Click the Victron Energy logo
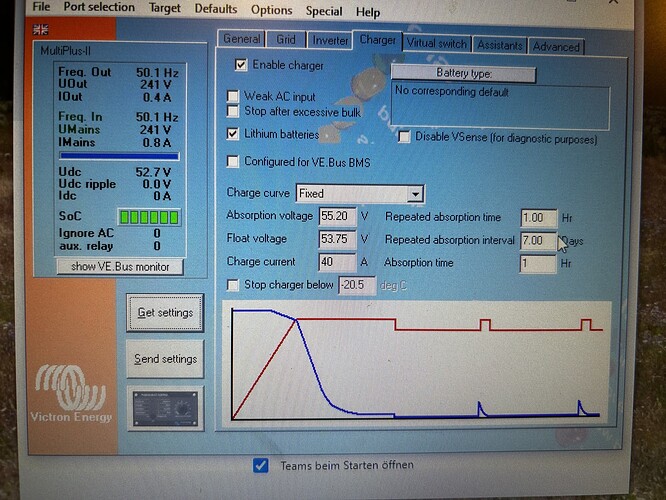This screenshot has width=666, height=500. 71,394
